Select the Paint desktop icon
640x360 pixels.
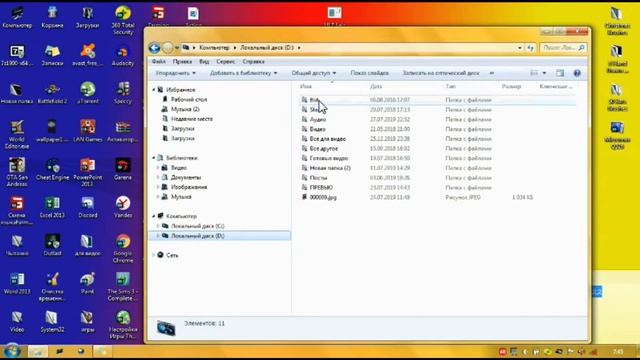click(87, 283)
